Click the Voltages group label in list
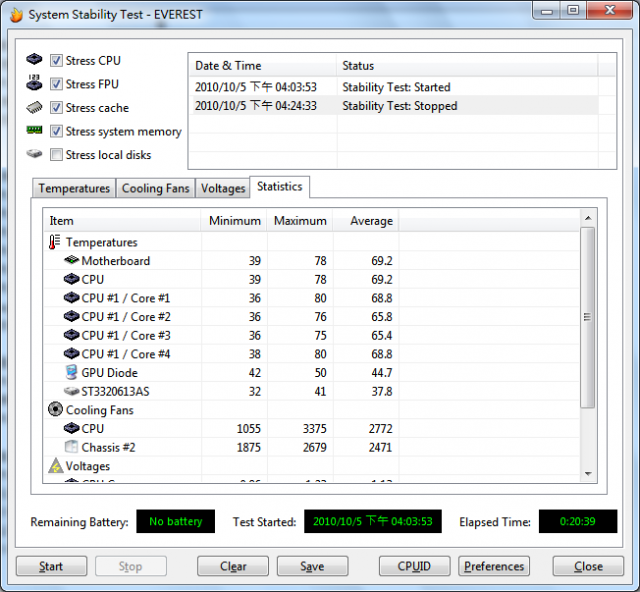Image resolution: width=640 pixels, height=592 pixels. (88, 466)
